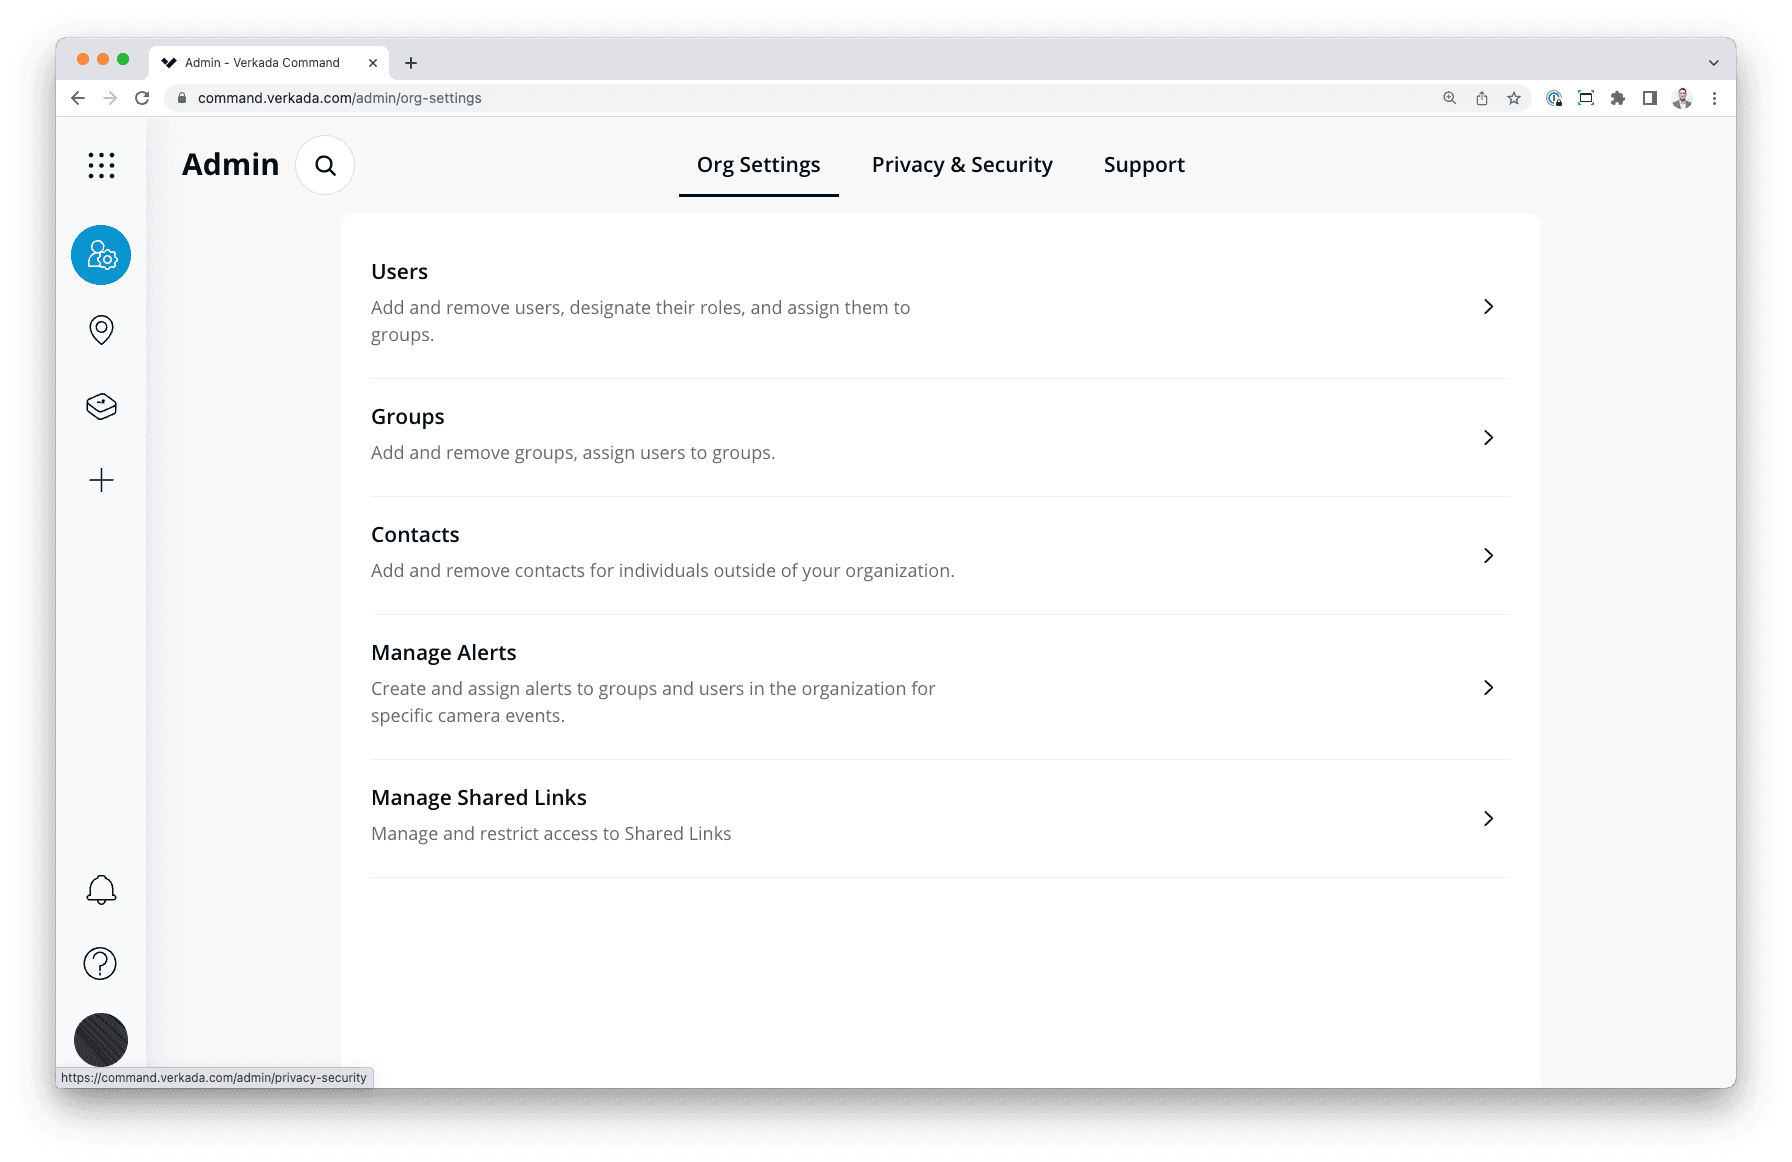Select the Admin users-gear sidebar icon
This screenshot has height=1162, width=1792.
pyautogui.click(x=101, y=255)
